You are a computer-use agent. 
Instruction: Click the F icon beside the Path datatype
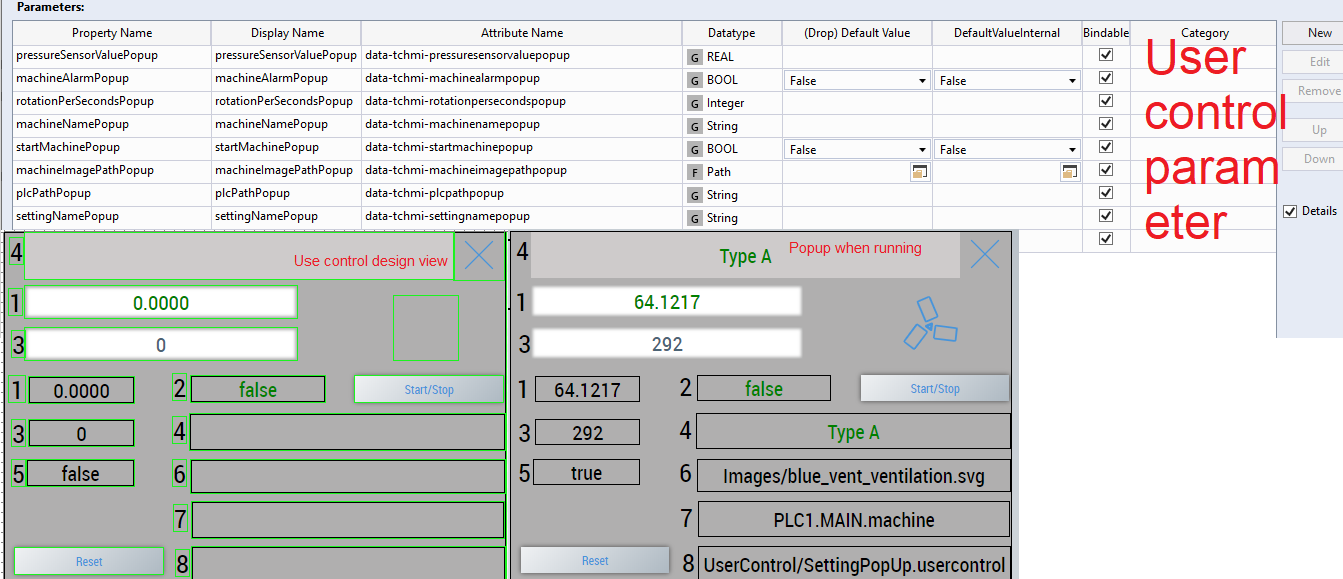695,171
